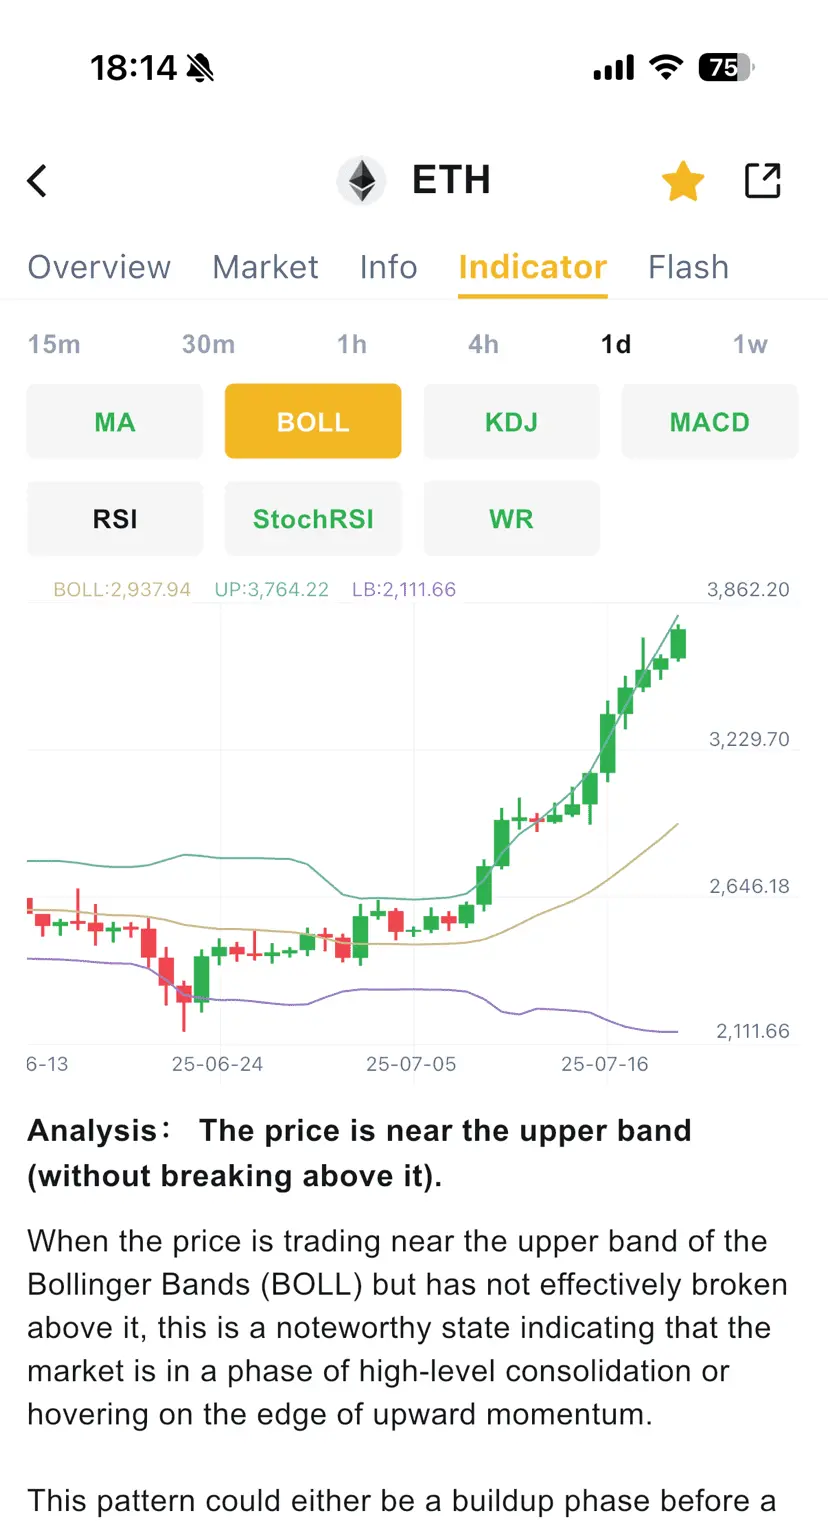Open the Flash tab

coord(688,267)
